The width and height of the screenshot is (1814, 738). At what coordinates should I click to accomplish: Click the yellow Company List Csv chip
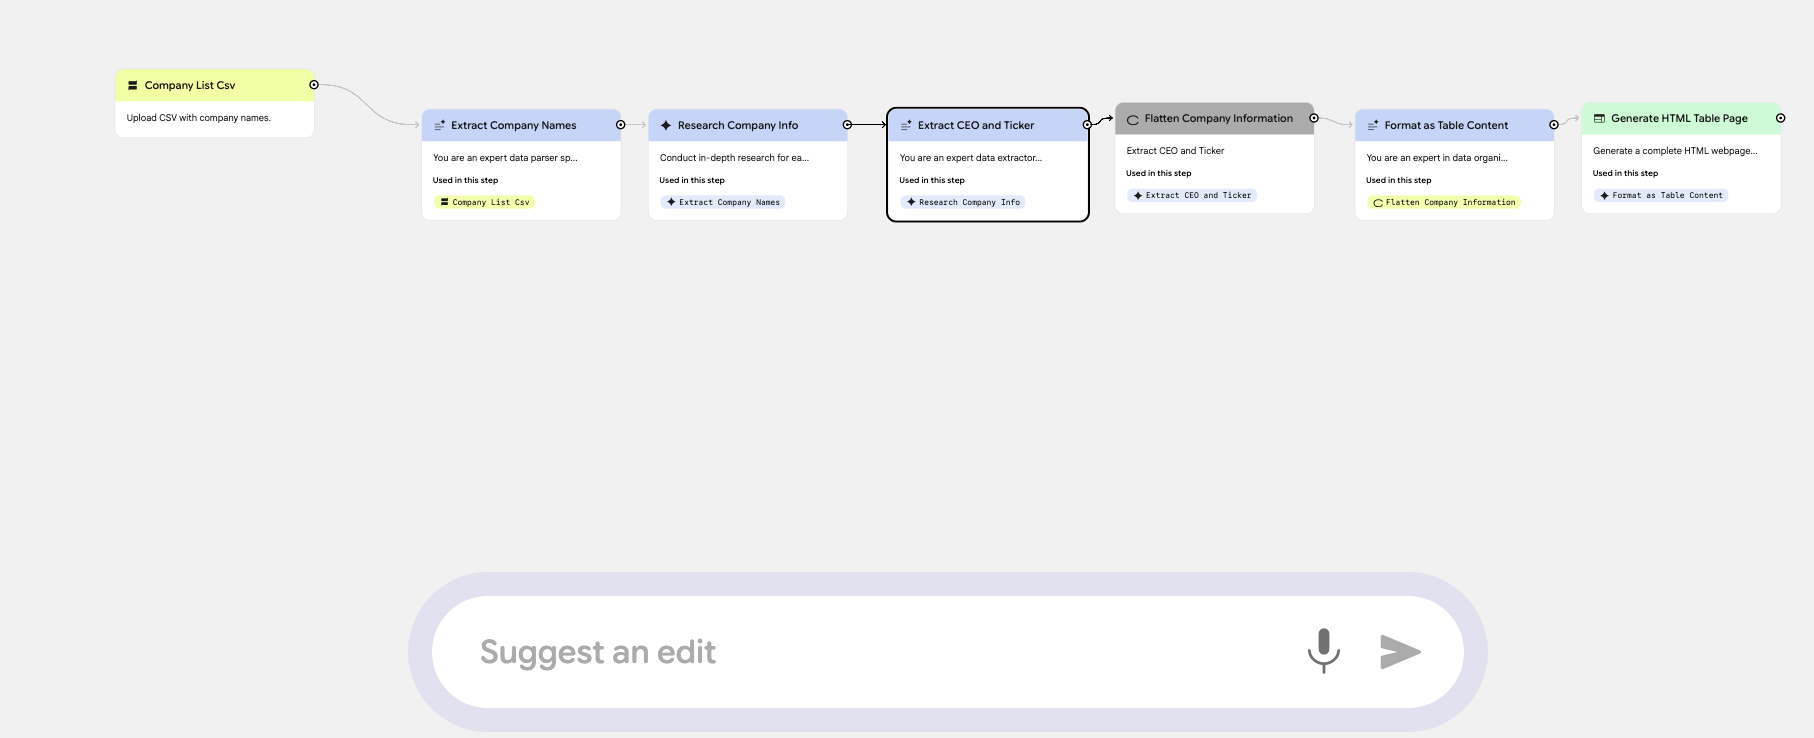click(485, 202)
